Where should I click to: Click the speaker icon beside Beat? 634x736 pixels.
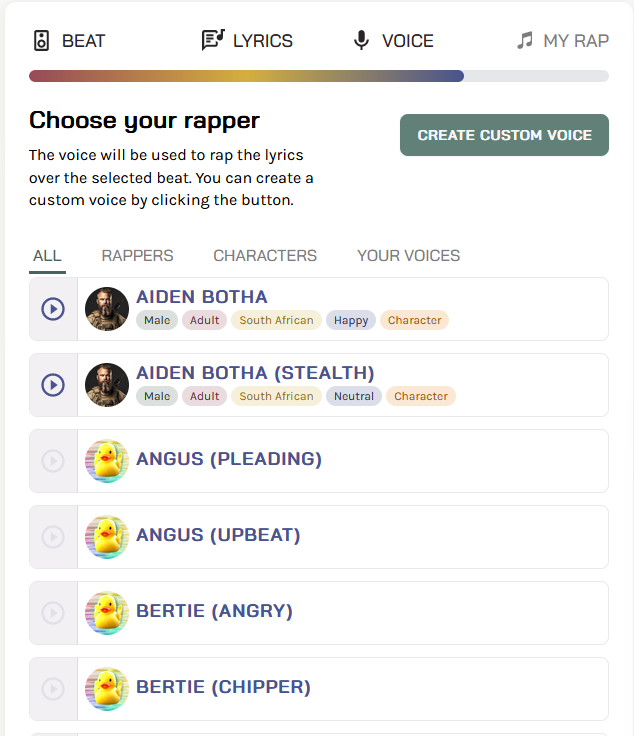[x=41, y=41]
